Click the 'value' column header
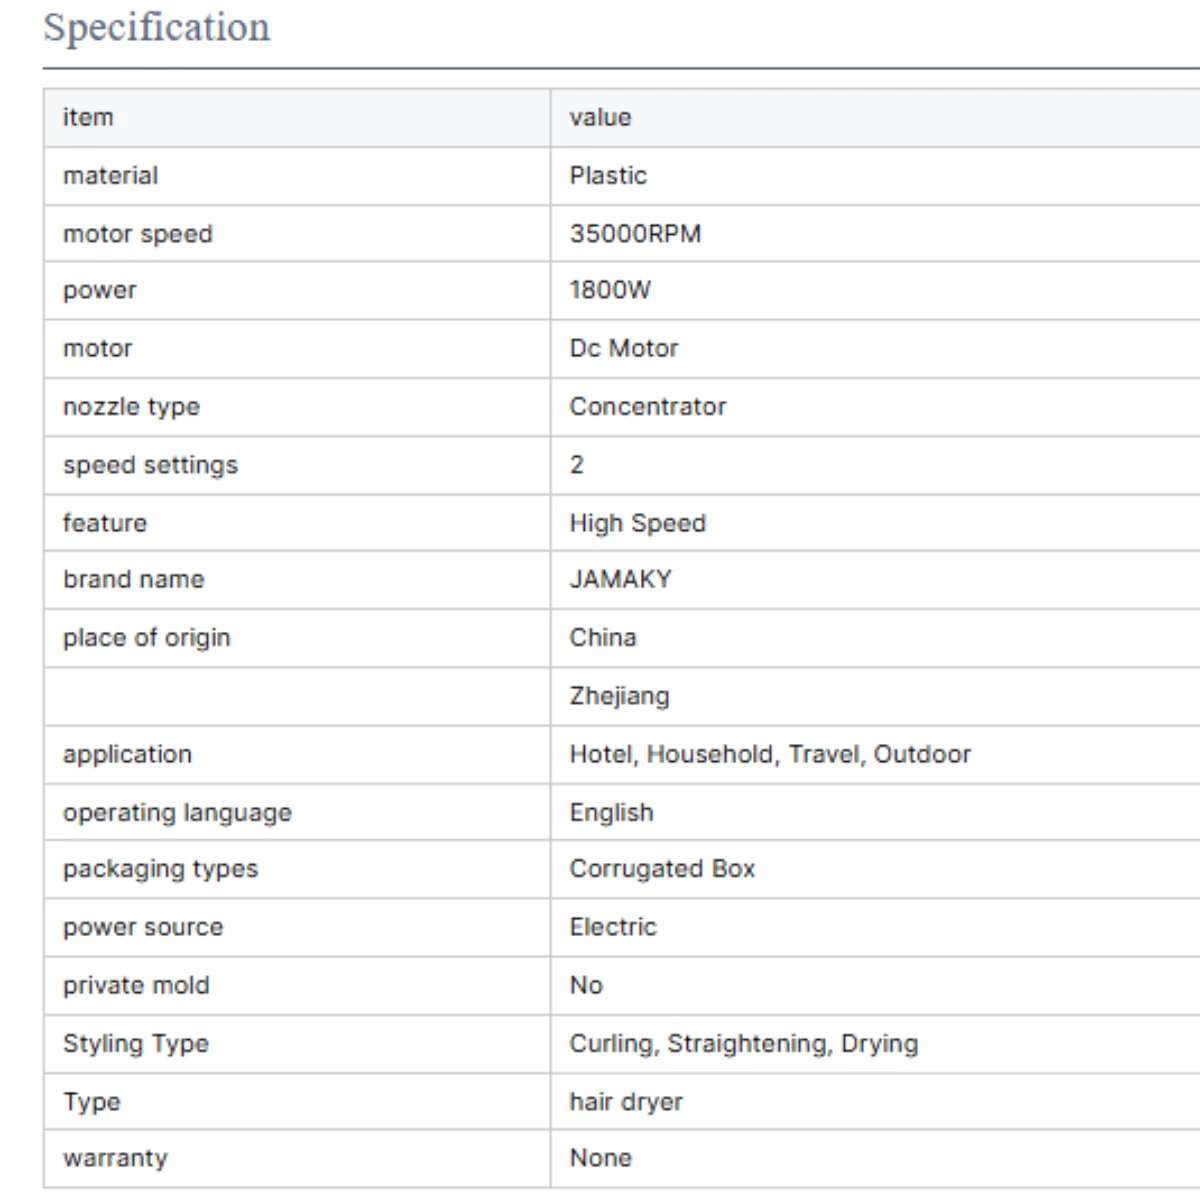This screenshot has width=1200, height=1200. pyautogui.click(x=600, y=117)
